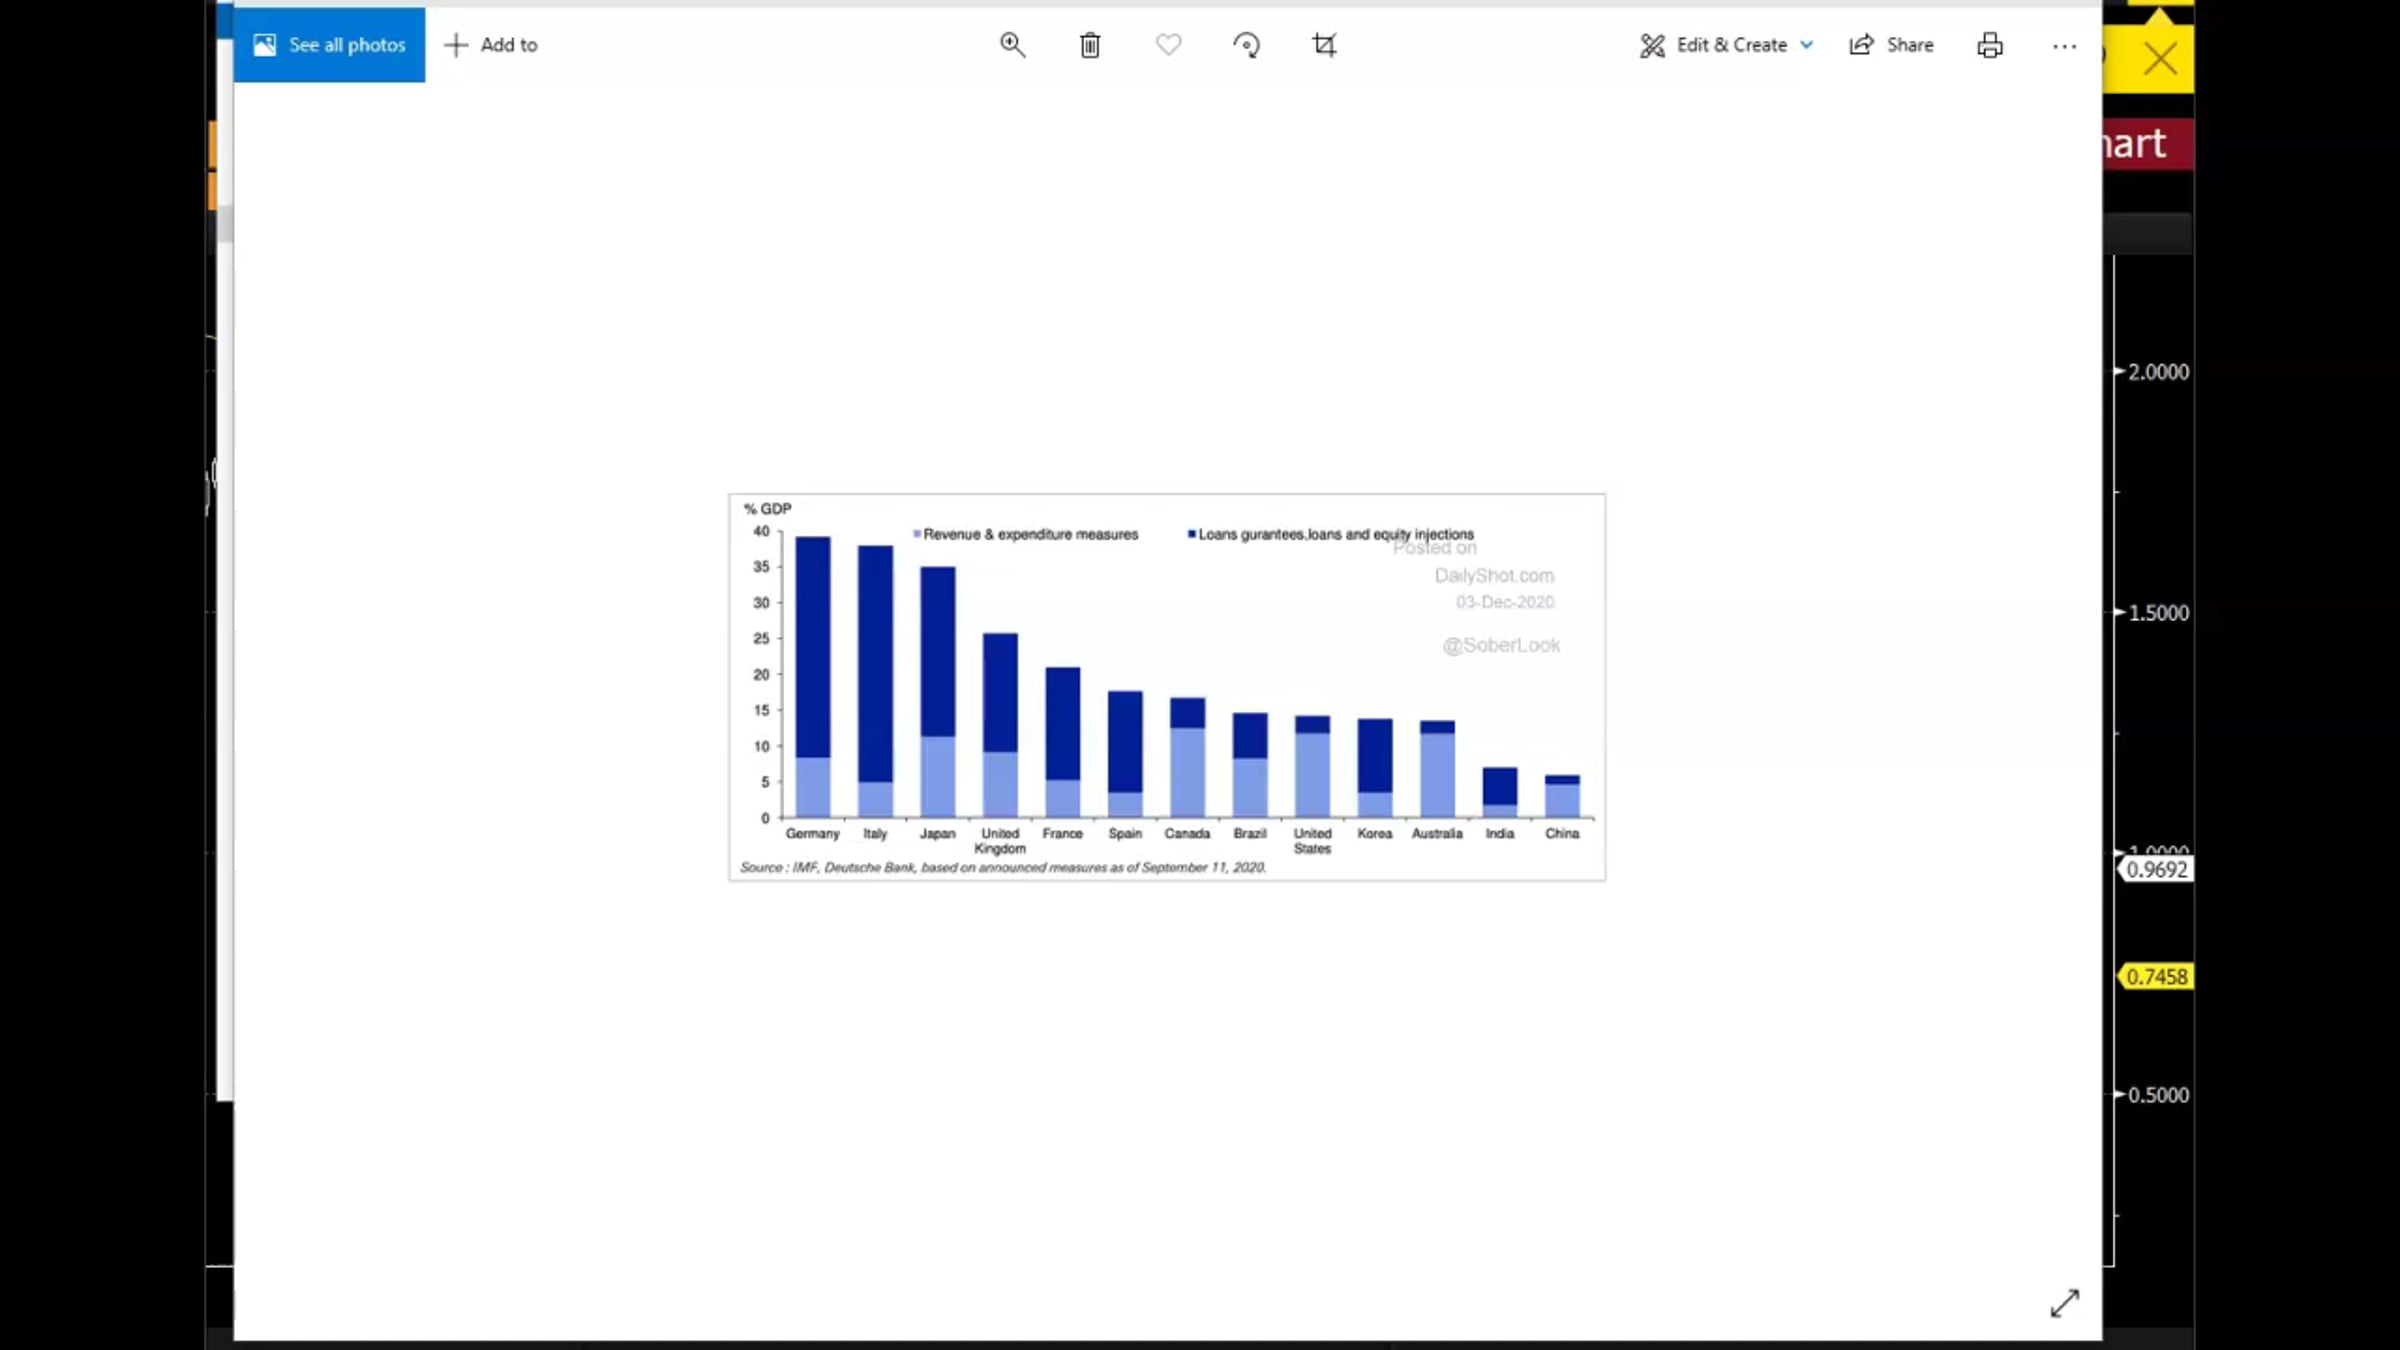Image resolution: width=2400 pixels, height=1350 pixels.
Task: Click the yellow 0.7458 price label
Action: coord(2156,977)
